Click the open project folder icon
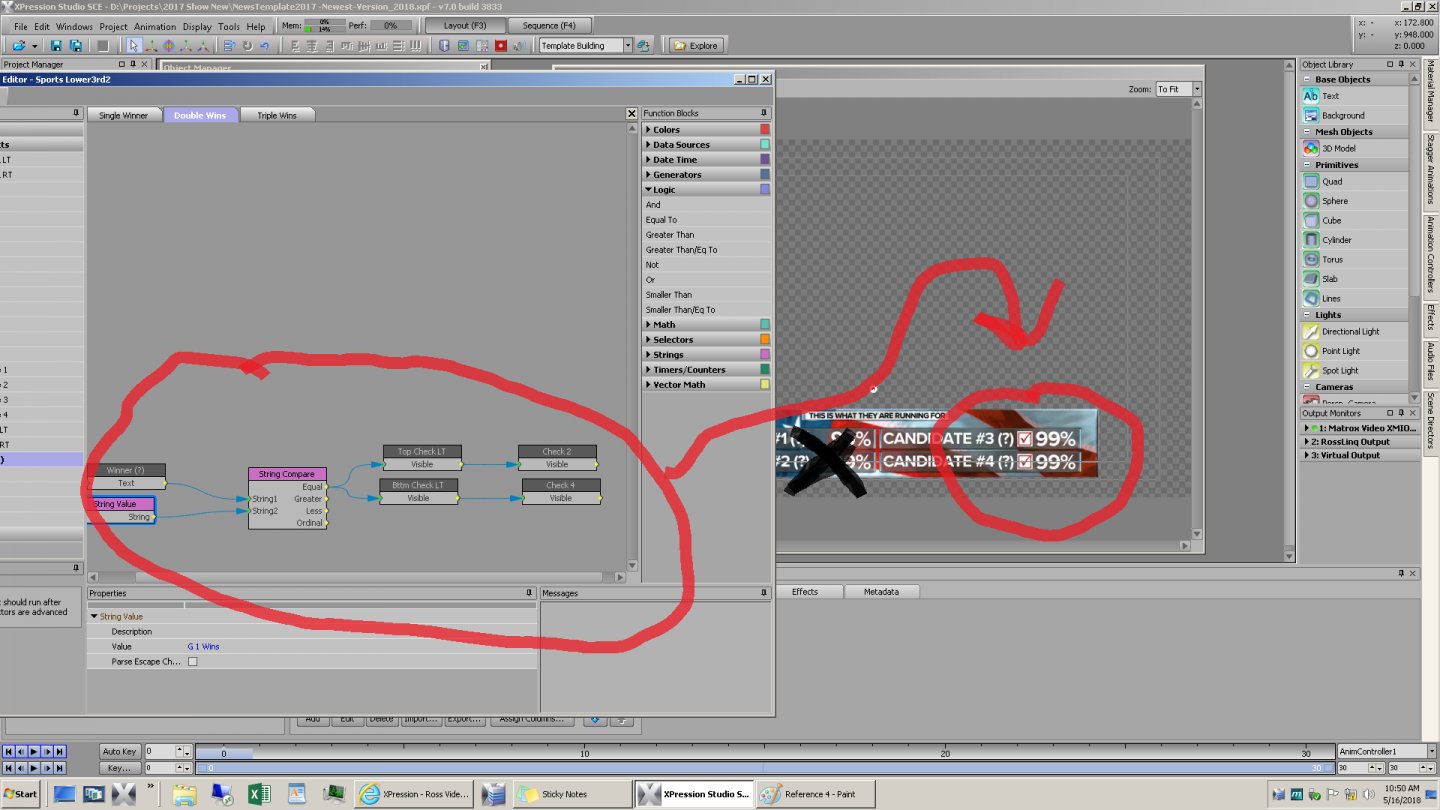 (x=18, y=45)
